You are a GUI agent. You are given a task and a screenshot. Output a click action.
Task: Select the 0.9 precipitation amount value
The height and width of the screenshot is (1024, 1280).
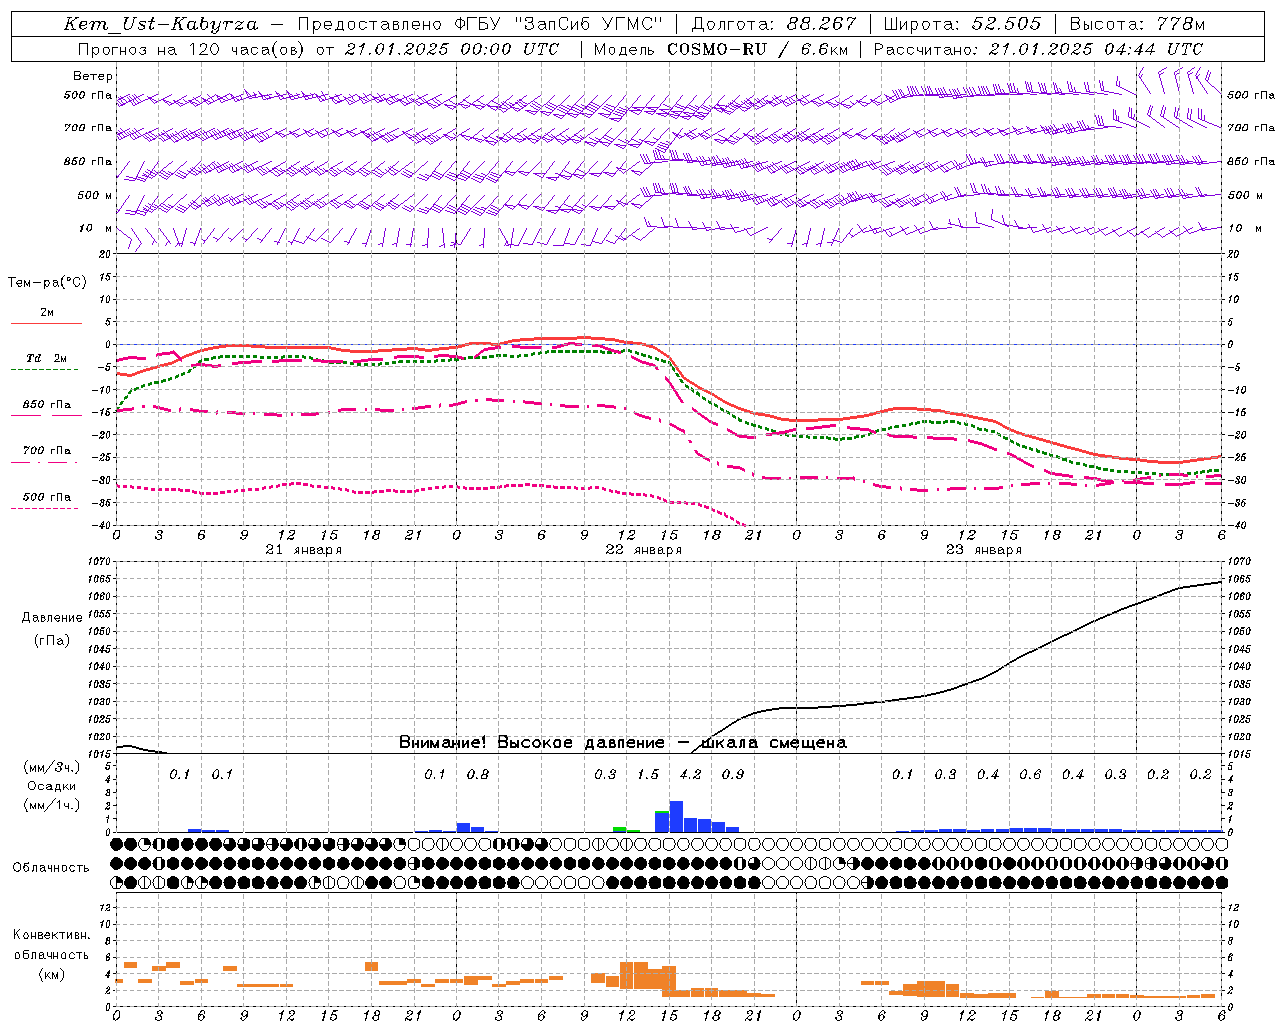click(733, 774)
